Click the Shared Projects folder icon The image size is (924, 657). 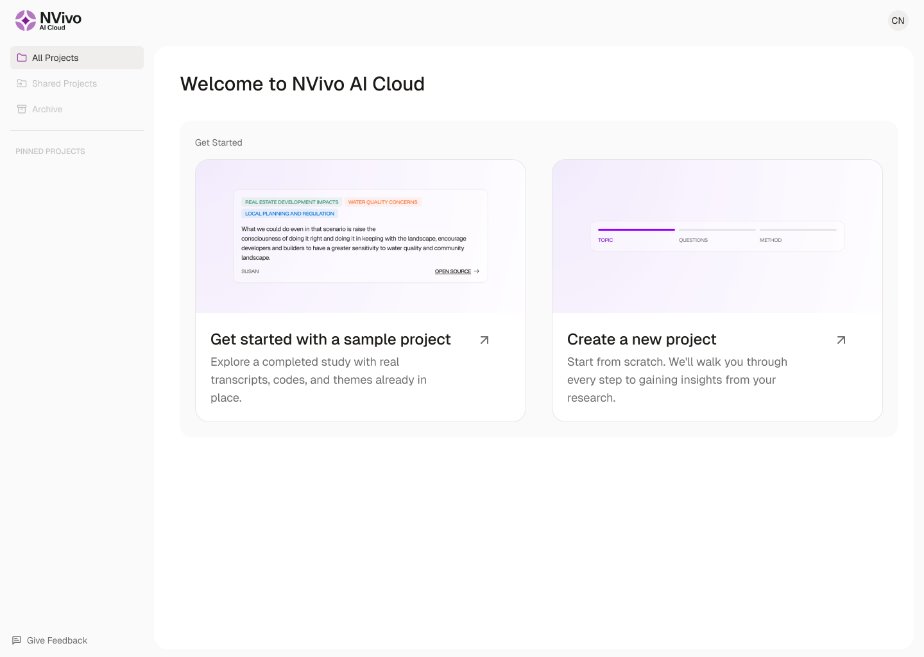tap(22, 84)
